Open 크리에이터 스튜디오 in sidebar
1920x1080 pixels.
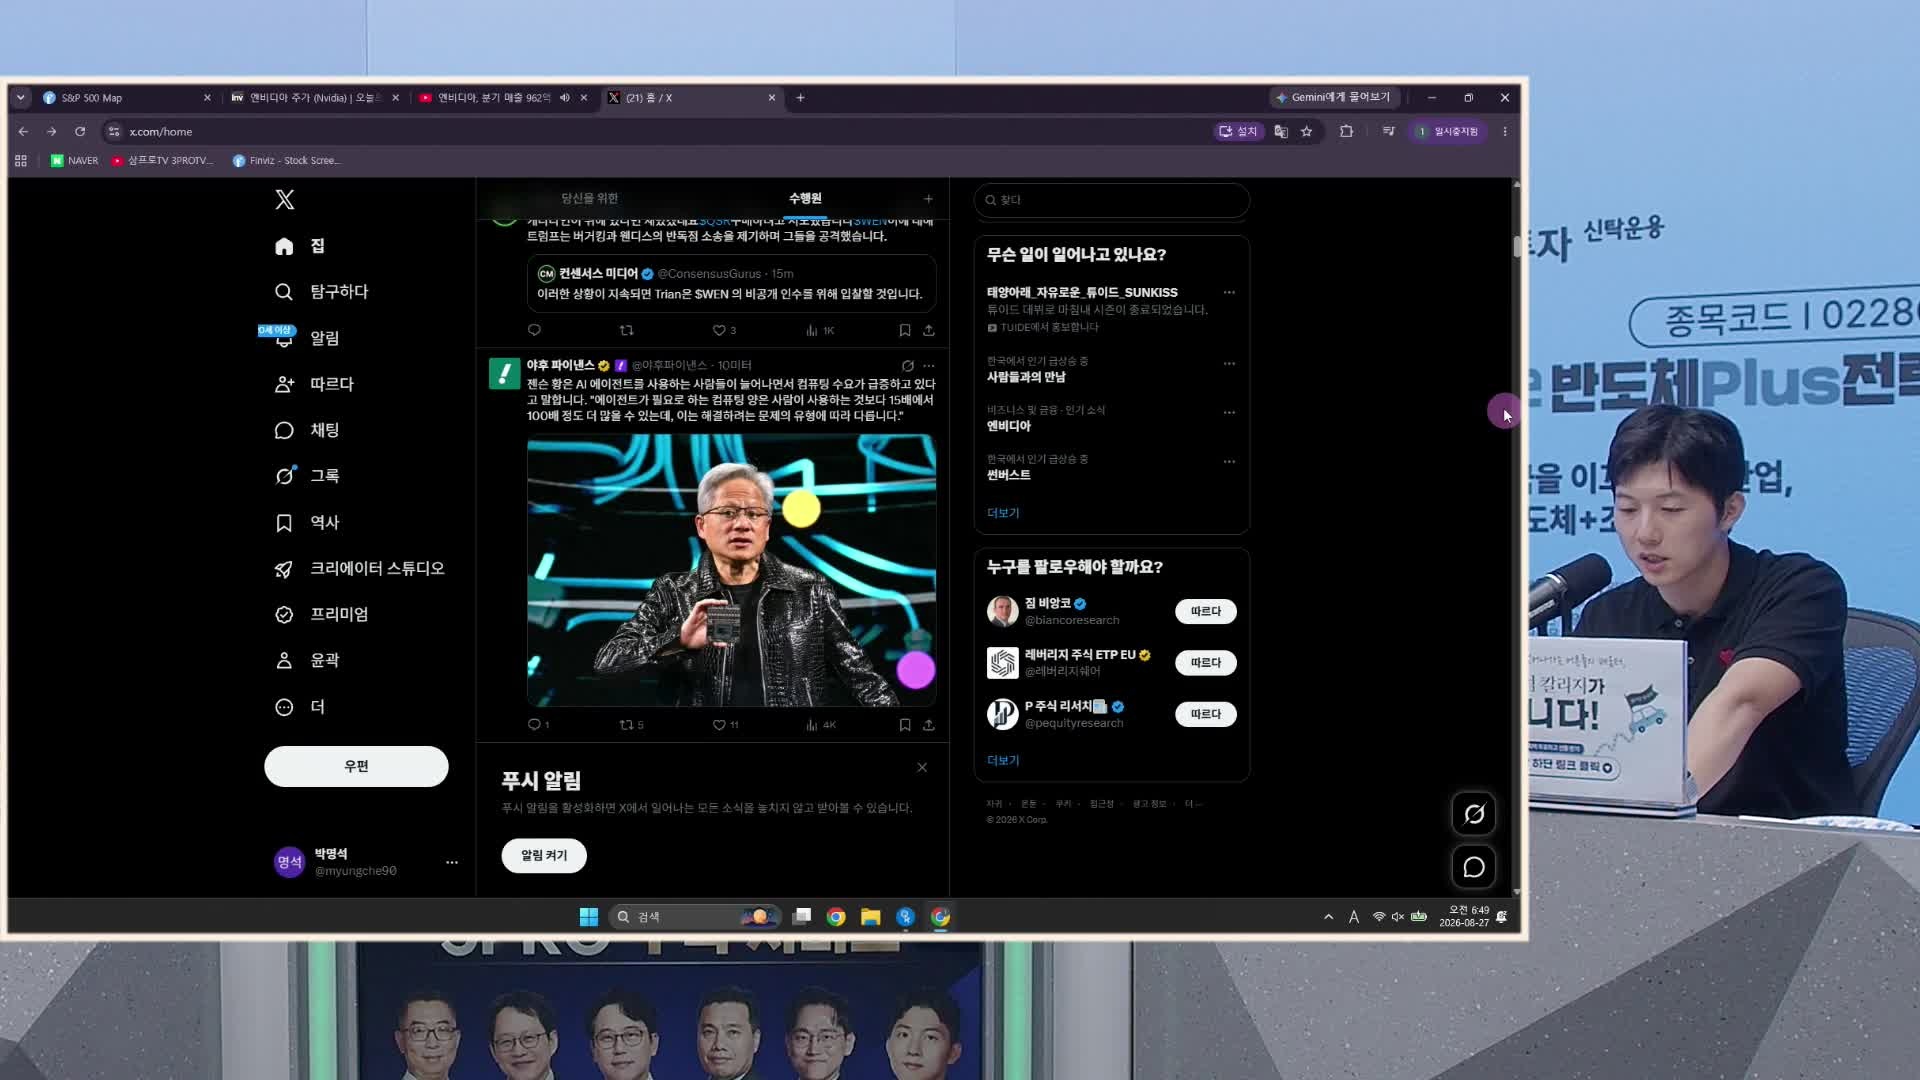point(360,568)
